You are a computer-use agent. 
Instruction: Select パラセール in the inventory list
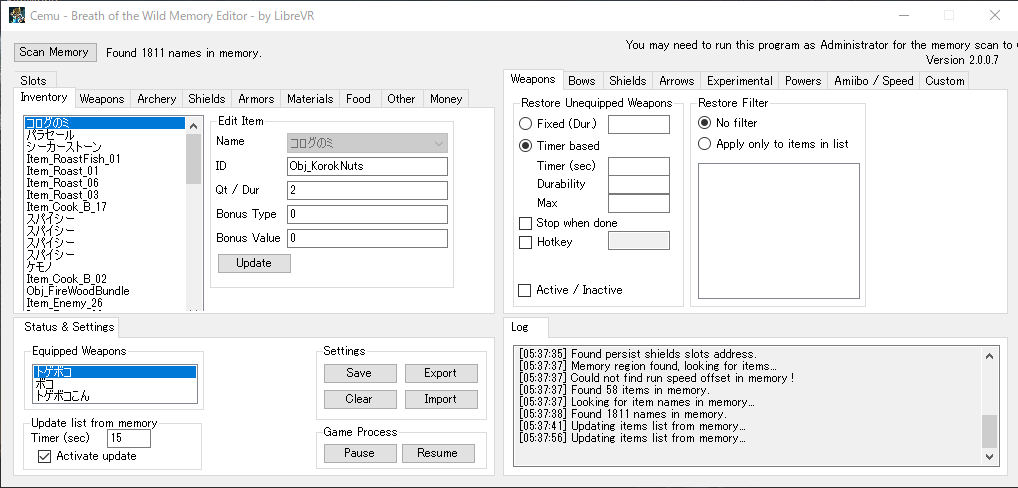[104, 135]
